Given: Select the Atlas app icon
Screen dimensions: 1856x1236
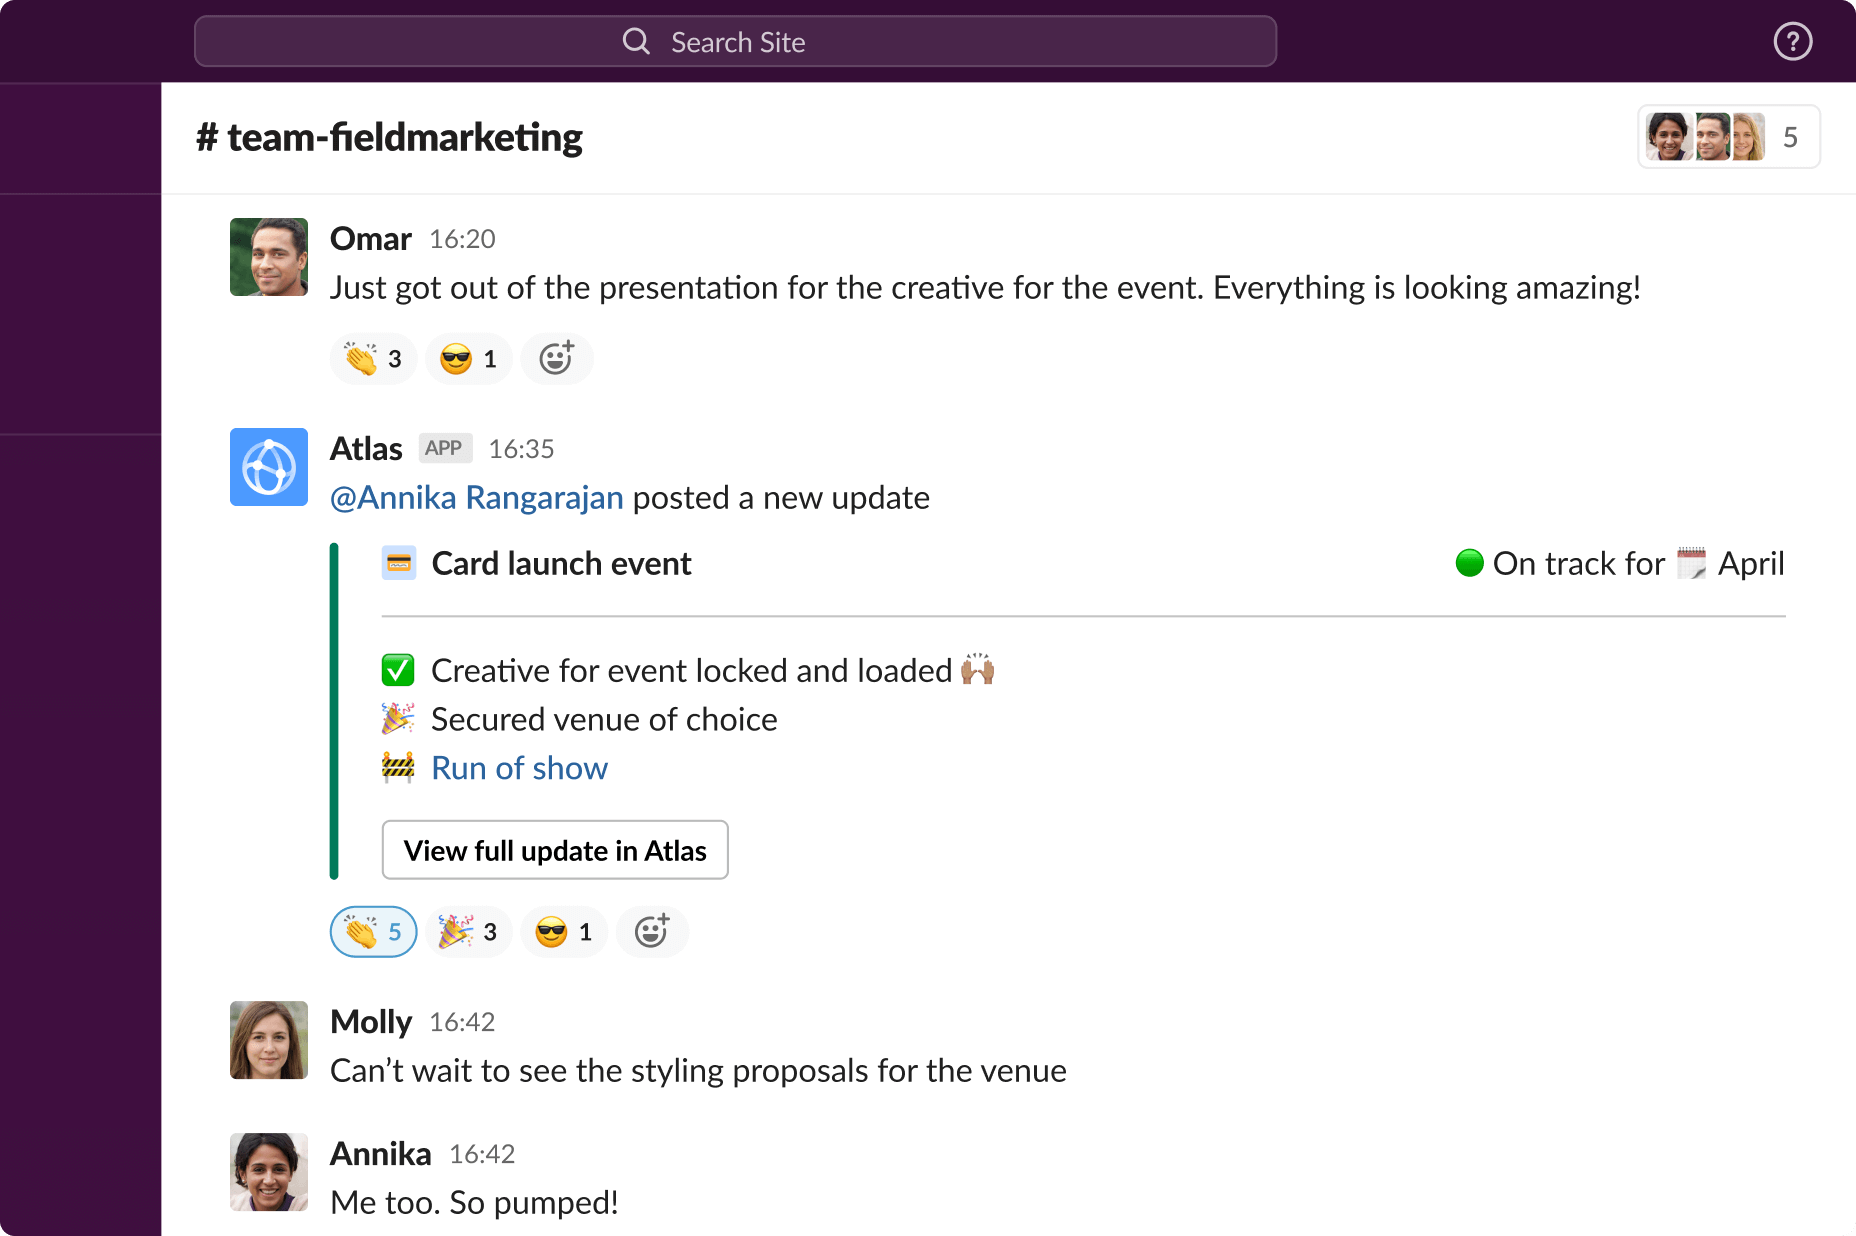Looking at the screenshot, I should click(x=268, y=467).
